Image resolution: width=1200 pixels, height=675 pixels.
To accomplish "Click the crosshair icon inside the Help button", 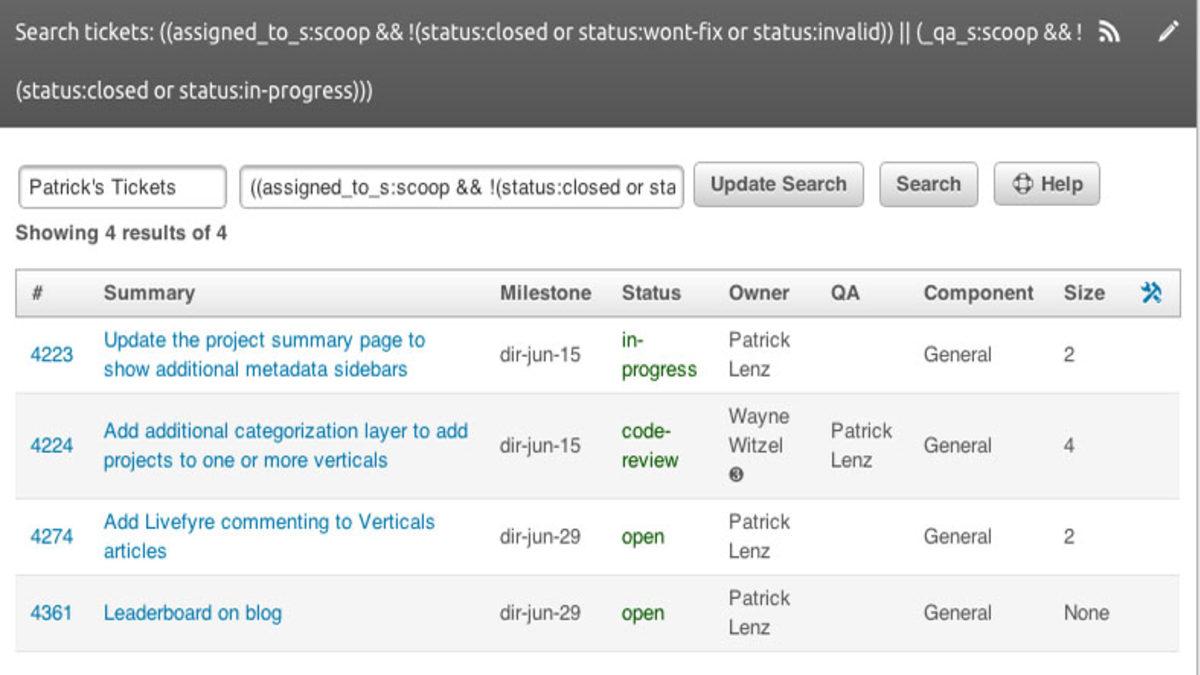I will [x=1023, y=183].
